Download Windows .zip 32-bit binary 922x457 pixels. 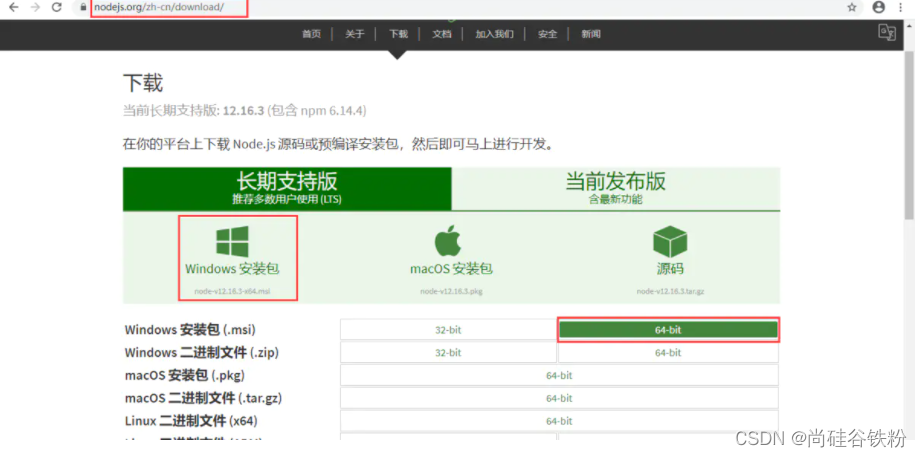pos(448,353)
